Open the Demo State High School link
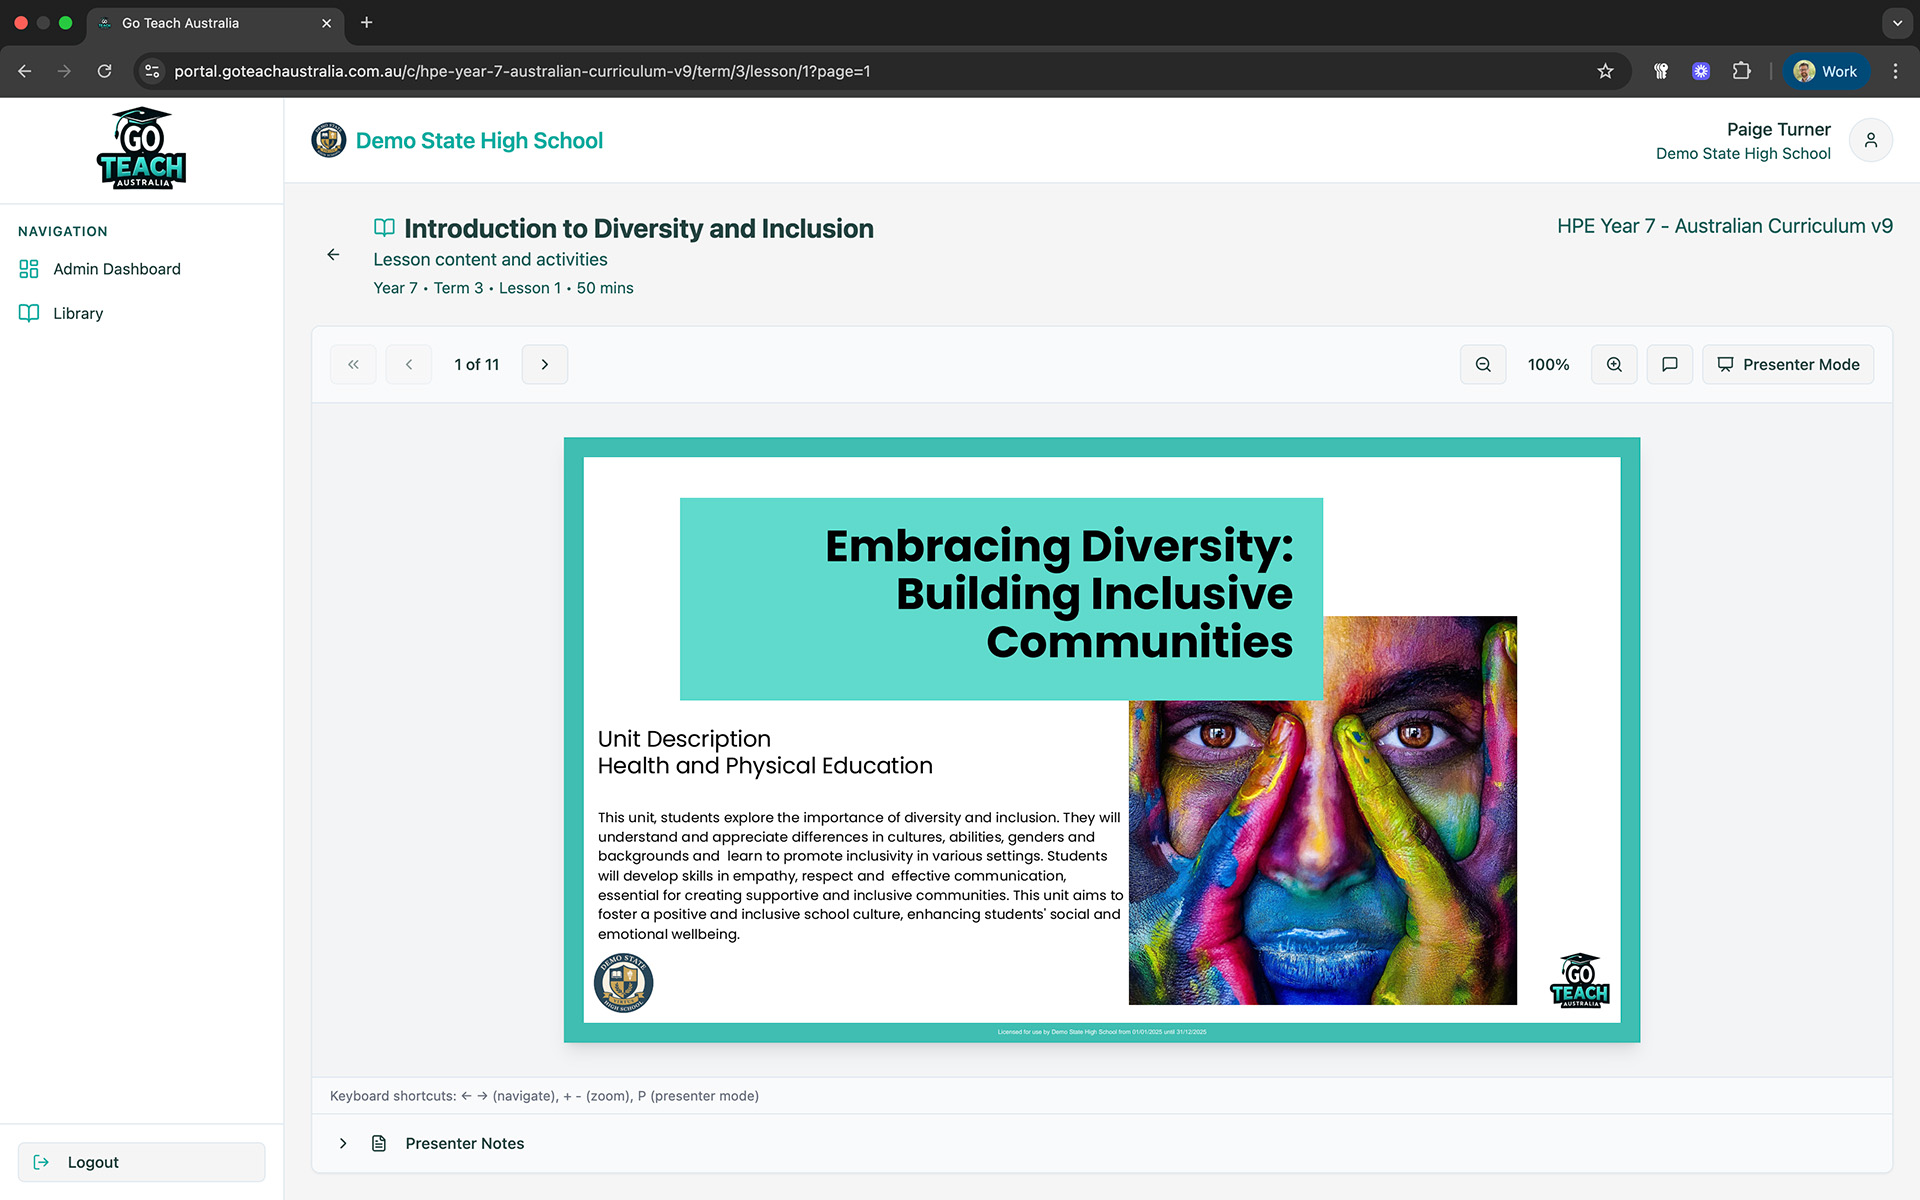1920x1200 pixels. point(479,140)
